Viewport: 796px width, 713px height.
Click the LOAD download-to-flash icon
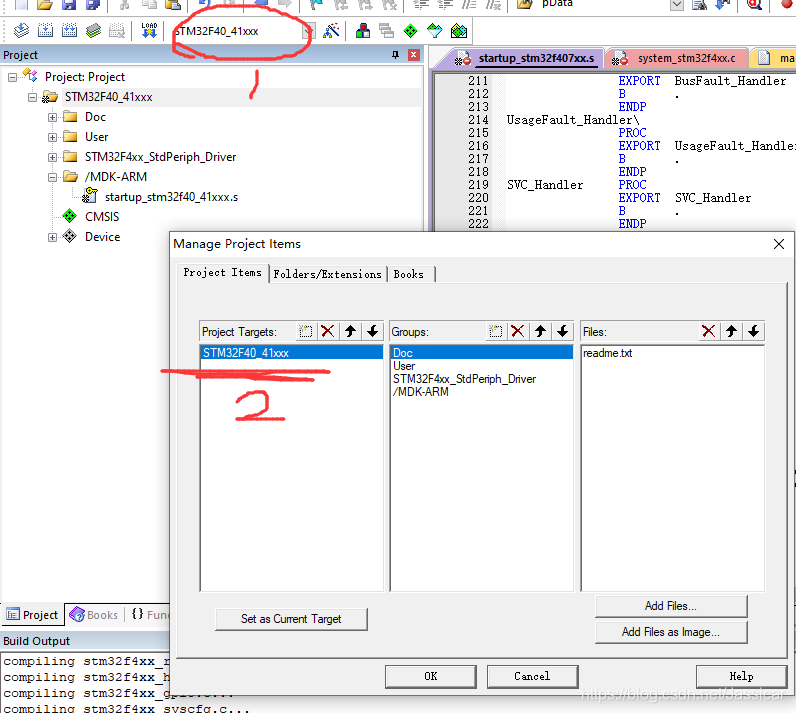(149, 31)
